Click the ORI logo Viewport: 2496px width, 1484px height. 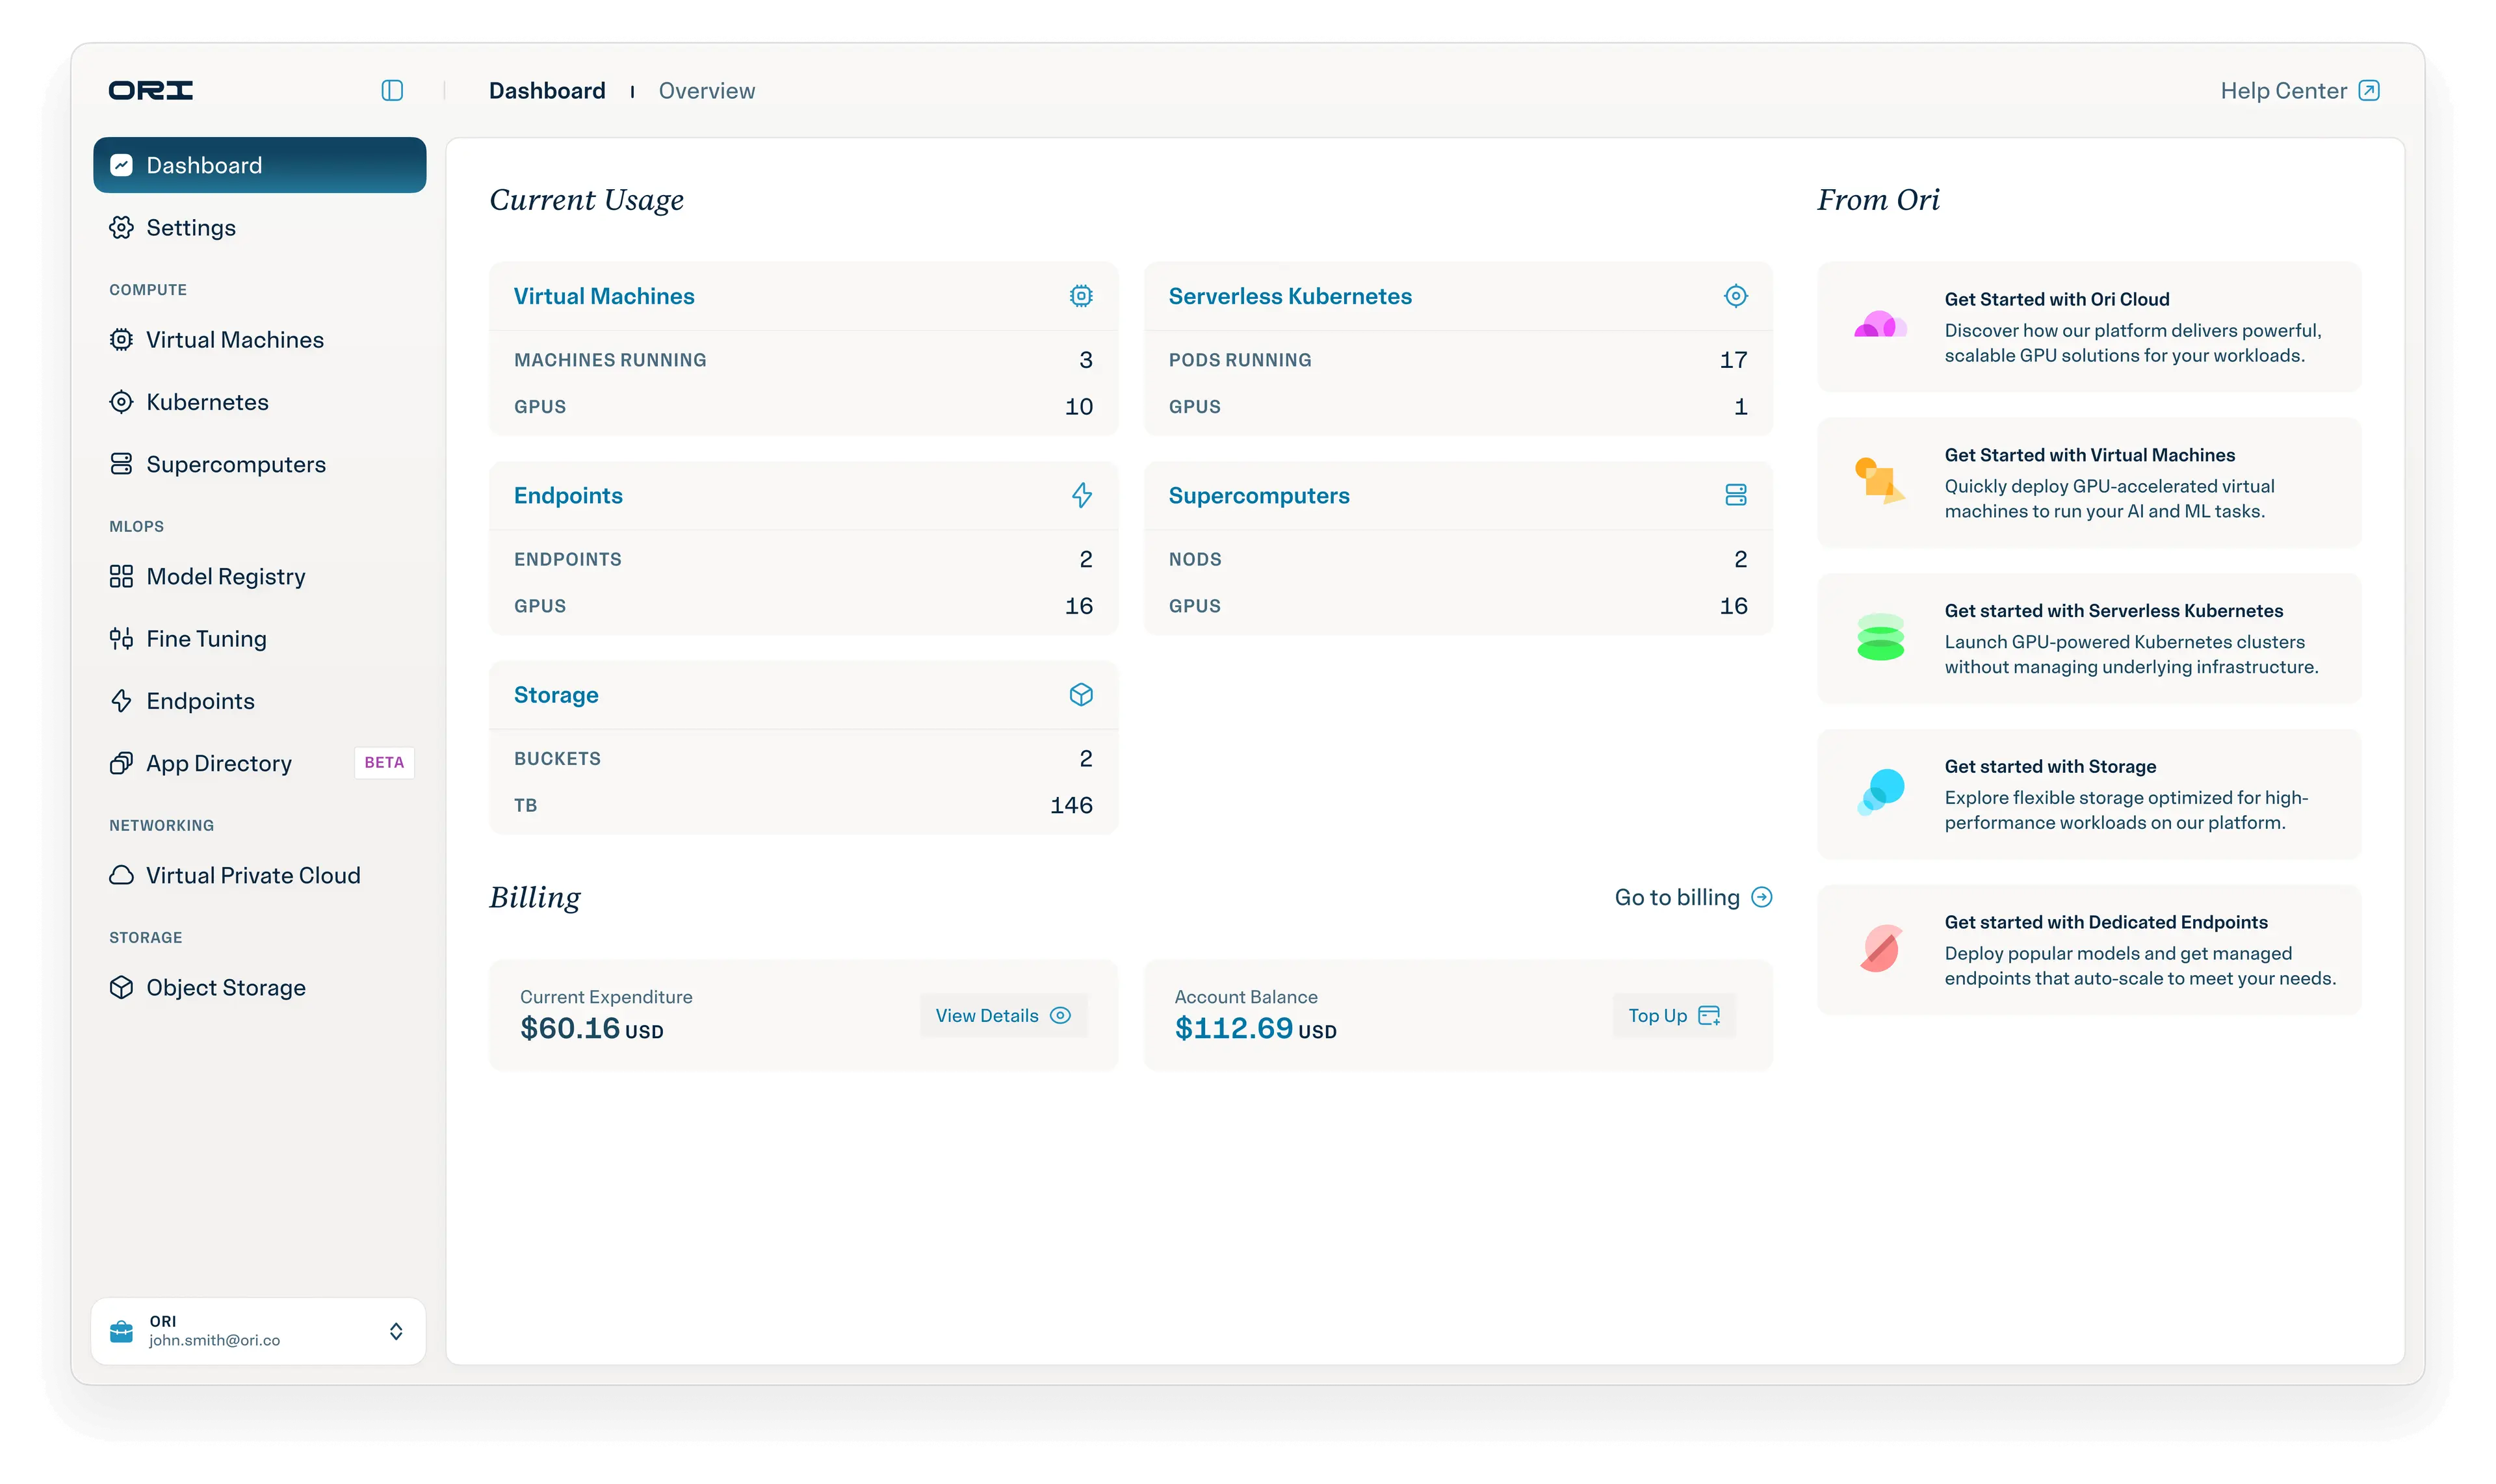point(151,91)
